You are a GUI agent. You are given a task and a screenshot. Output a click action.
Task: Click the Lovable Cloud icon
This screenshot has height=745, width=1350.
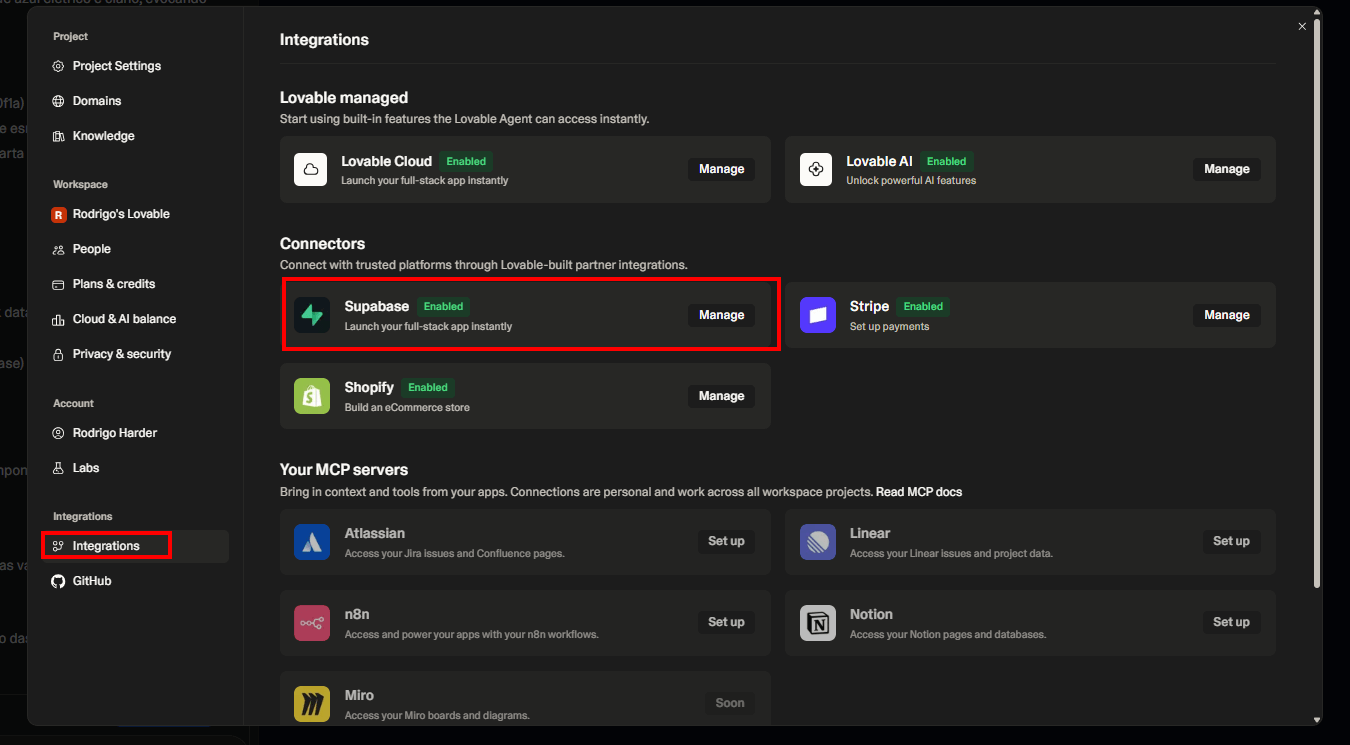(x=311, y=169)
